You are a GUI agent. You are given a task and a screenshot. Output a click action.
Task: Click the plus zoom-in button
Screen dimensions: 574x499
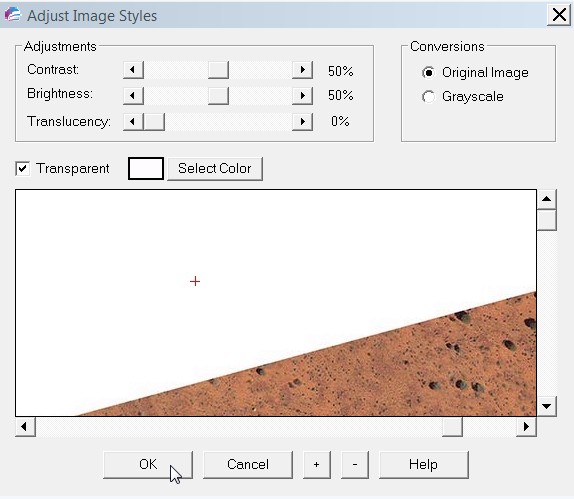317,465
